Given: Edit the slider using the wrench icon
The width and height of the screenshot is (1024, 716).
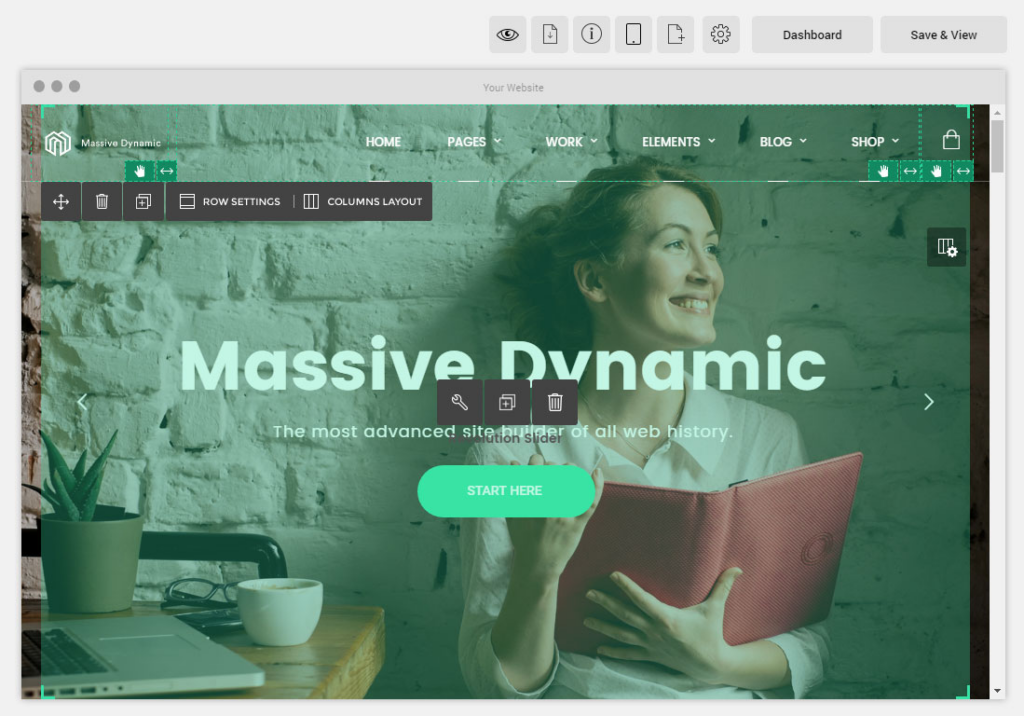Looking at the screenshot, I should point(457,402).
